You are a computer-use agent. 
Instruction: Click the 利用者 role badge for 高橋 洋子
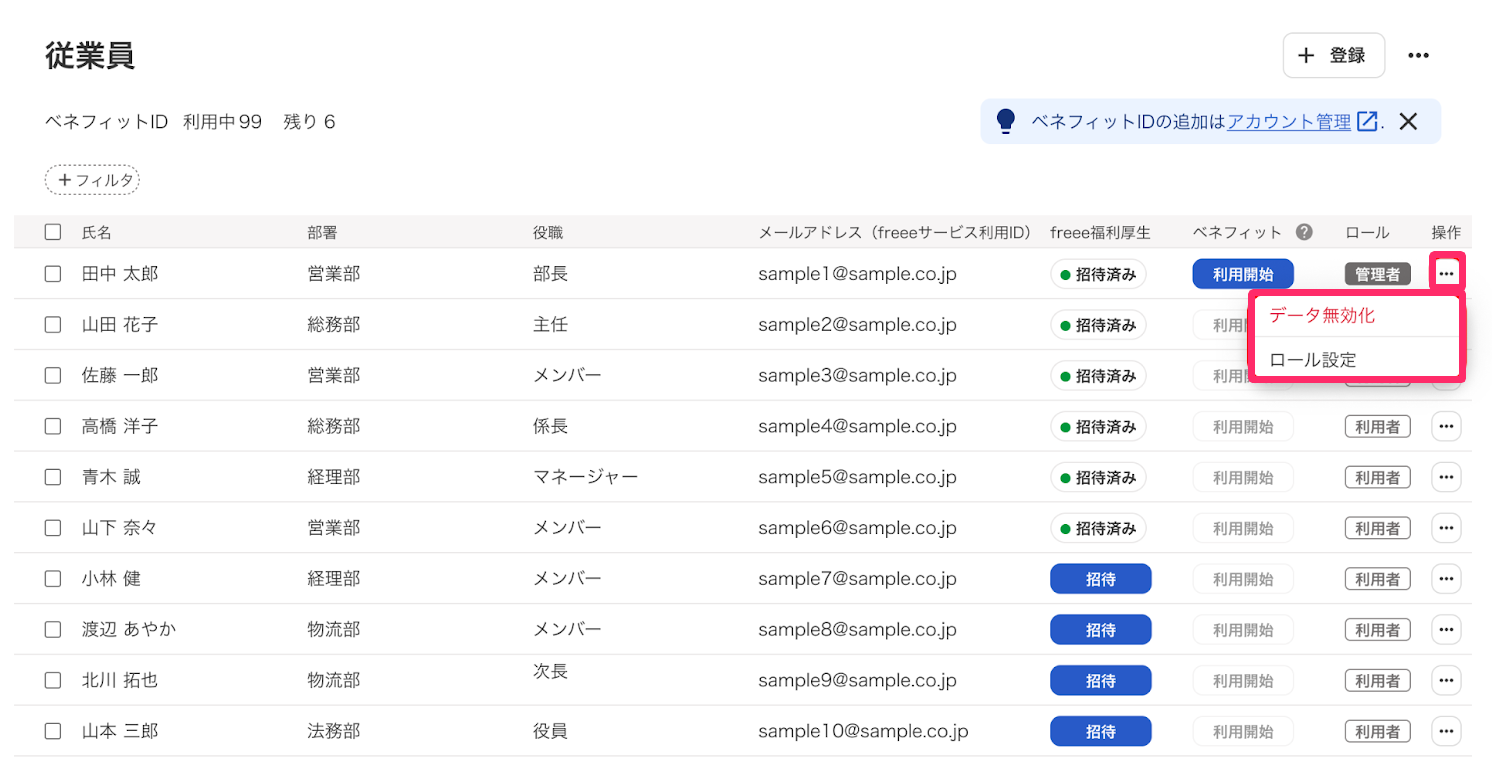(x=1377, y=427)
